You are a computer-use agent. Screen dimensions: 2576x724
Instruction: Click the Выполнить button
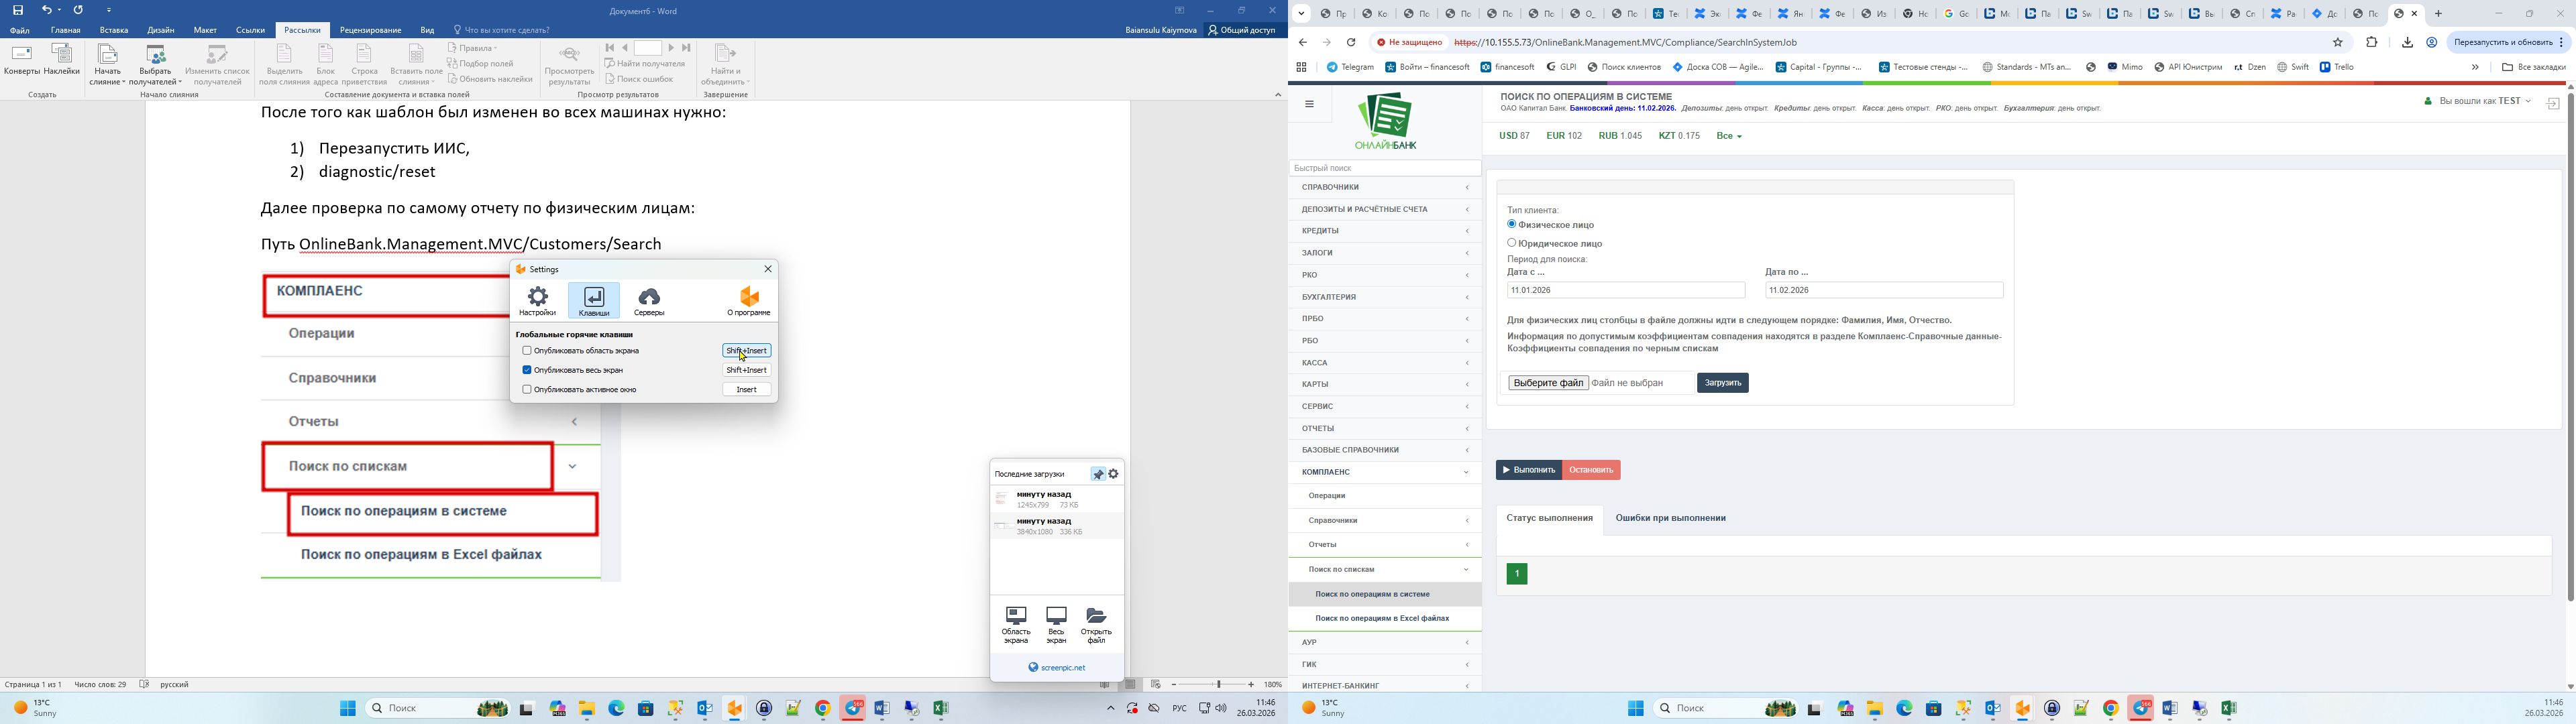pos(1528,470)
